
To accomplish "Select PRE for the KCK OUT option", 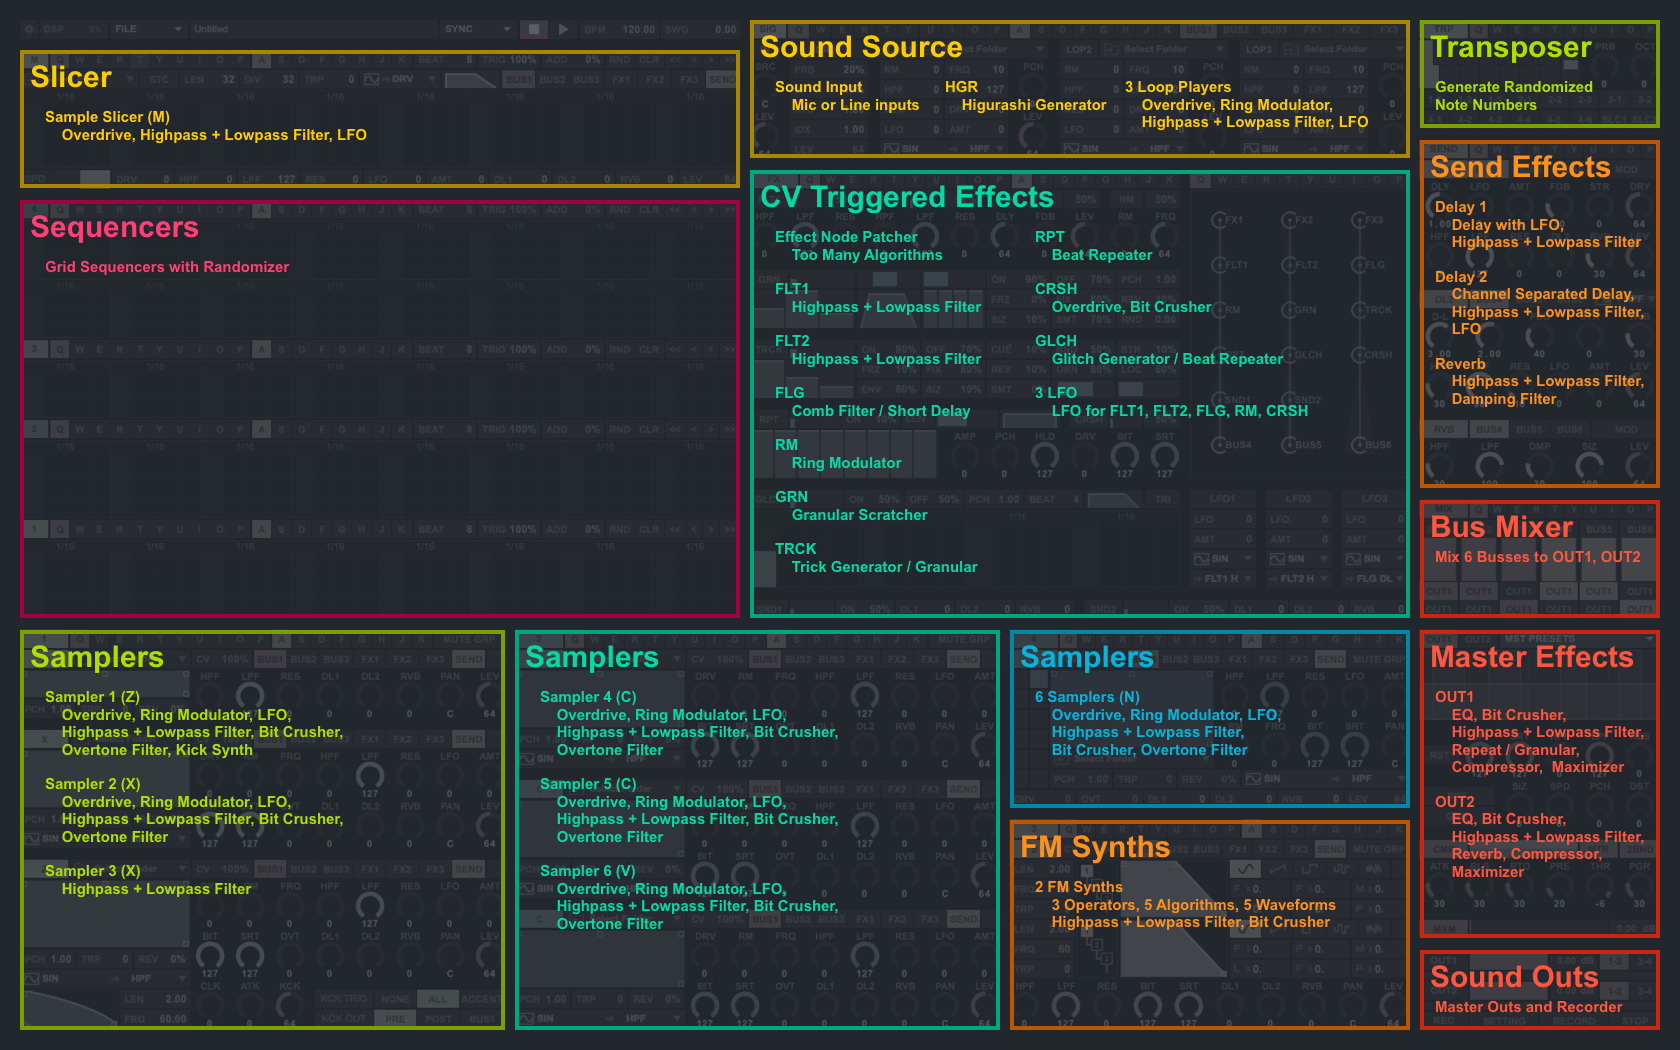I will click(395, 1019).
